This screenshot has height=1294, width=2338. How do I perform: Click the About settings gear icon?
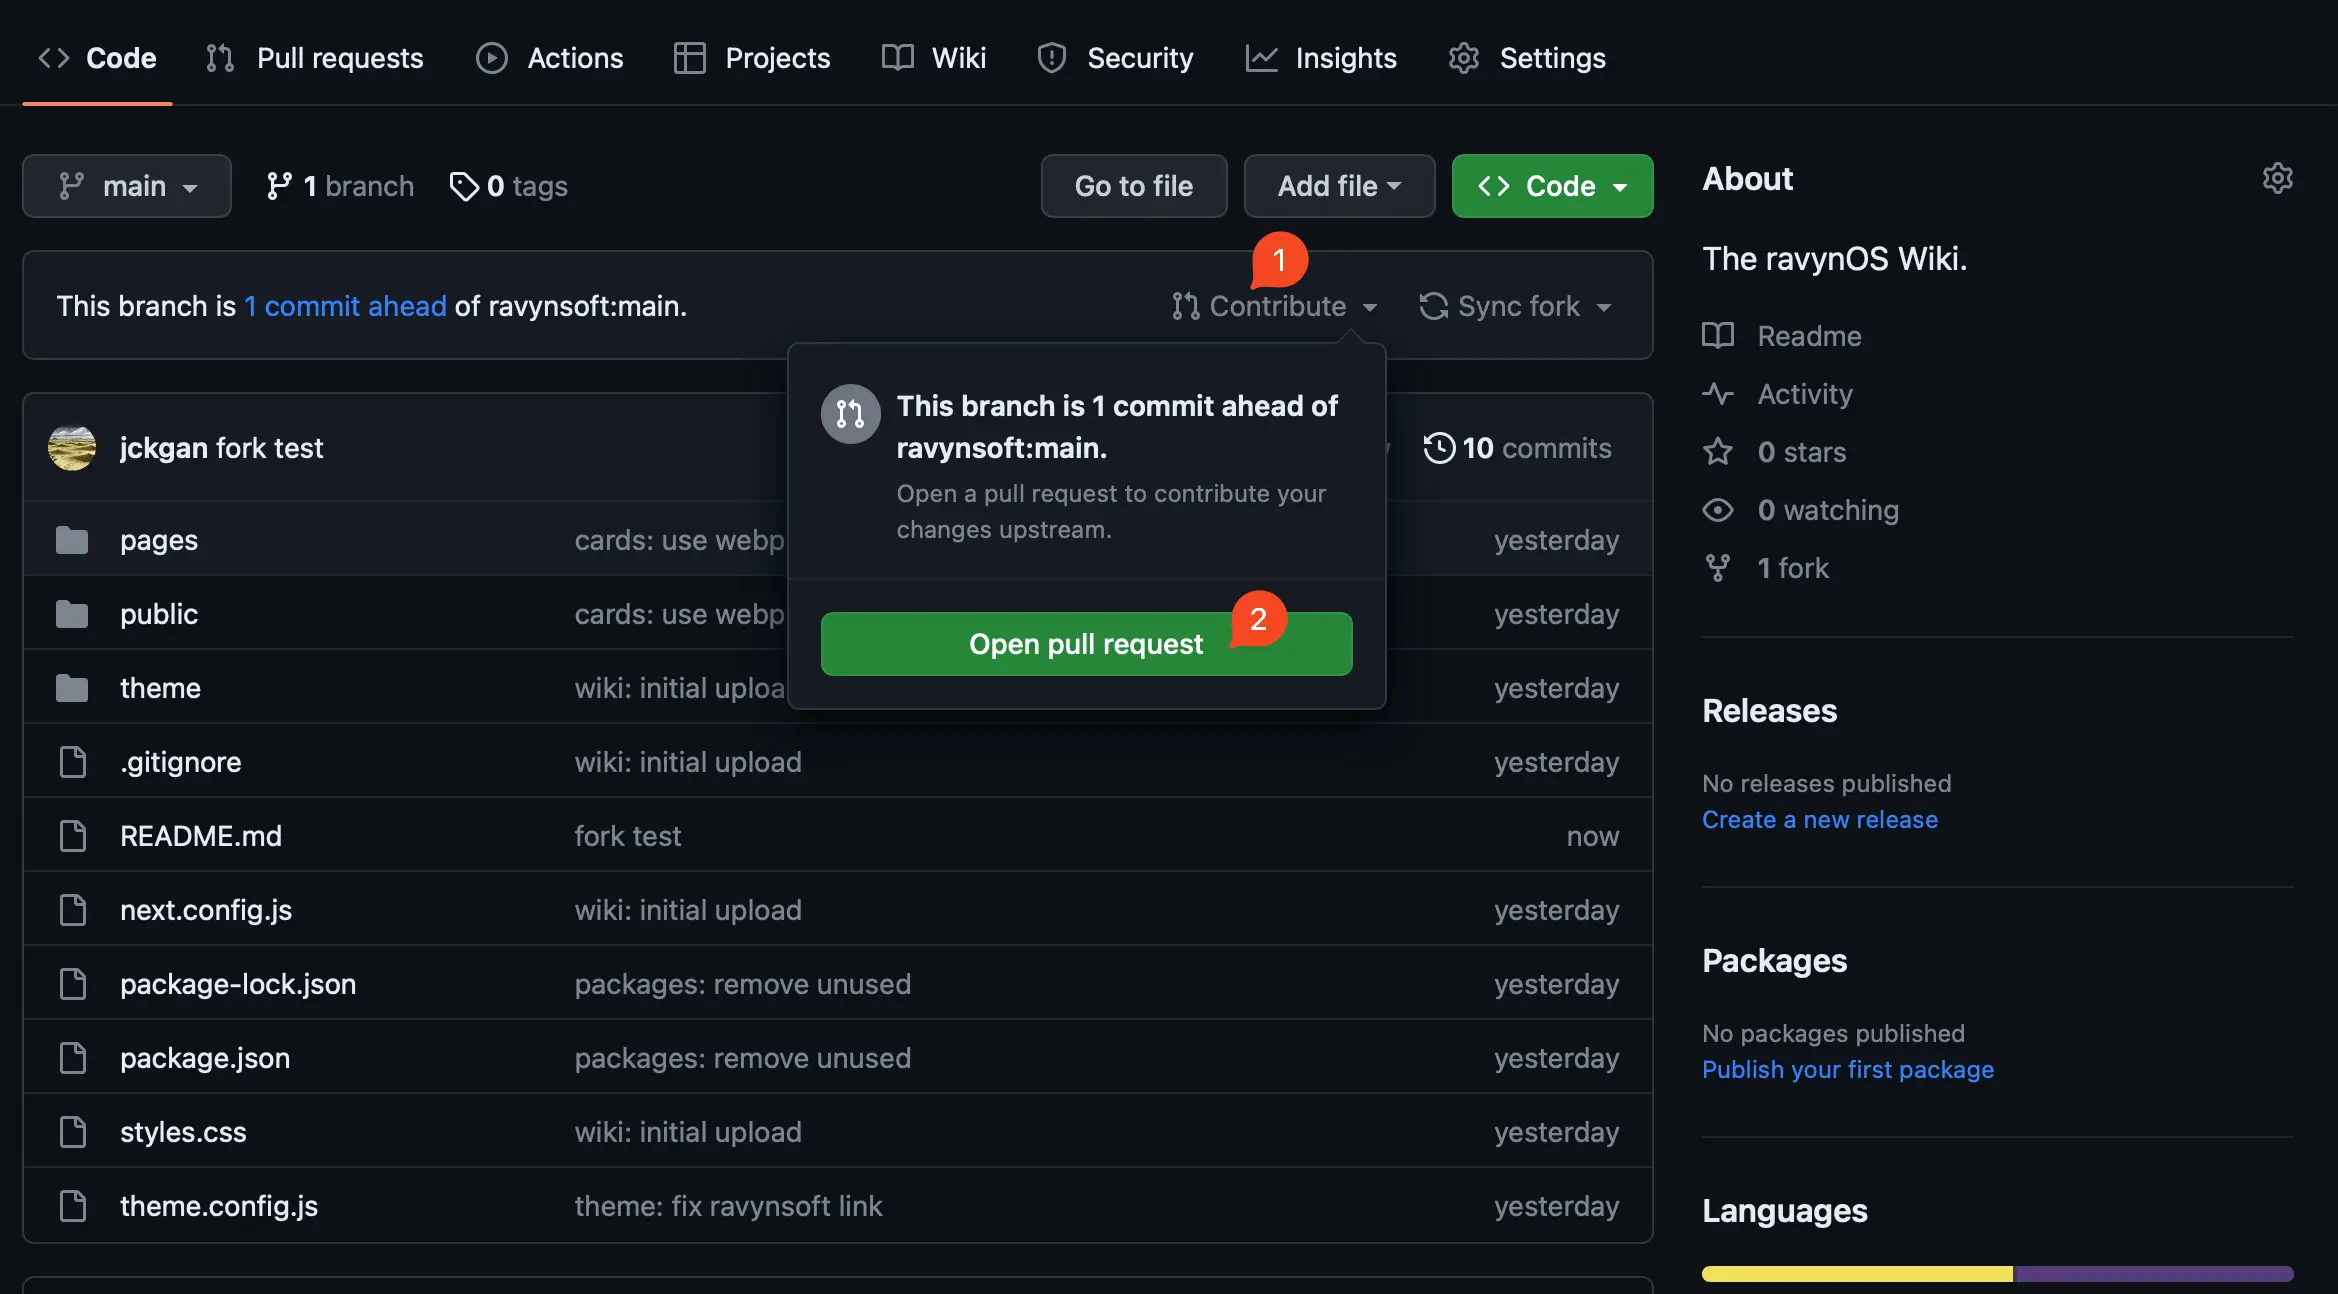pos(2277,178)
